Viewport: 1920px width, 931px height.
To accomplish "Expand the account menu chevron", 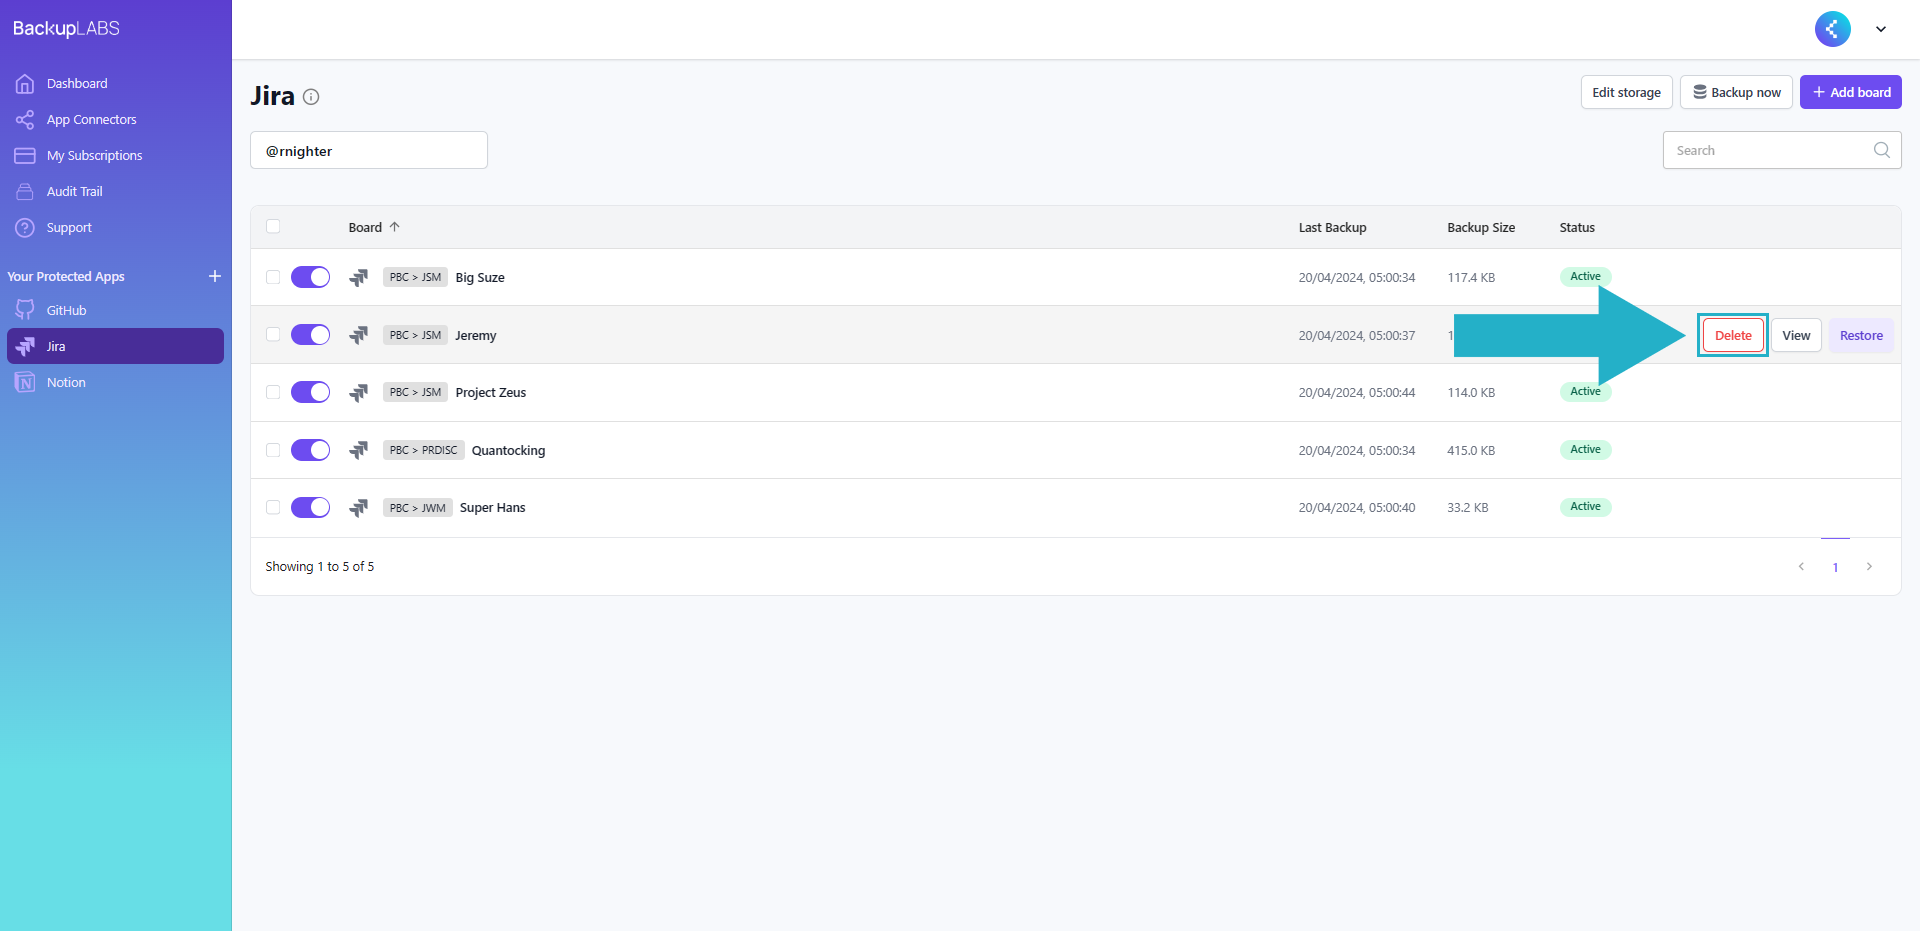I will click(x=1881, y=29).
